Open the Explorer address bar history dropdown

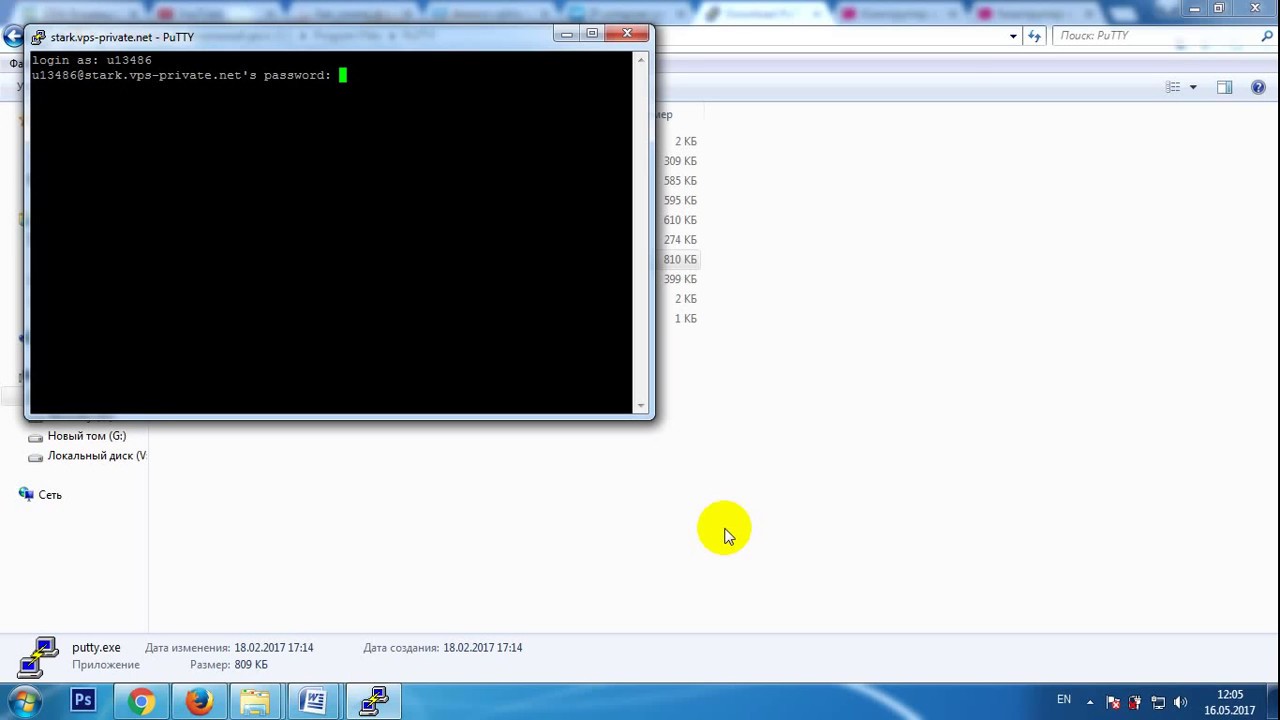click(x=1013, y=36)
